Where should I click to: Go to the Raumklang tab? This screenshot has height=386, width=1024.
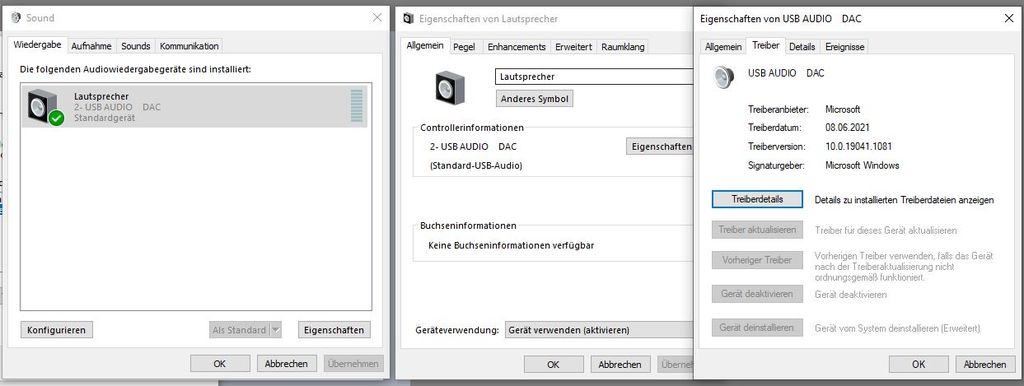[623, 46]
